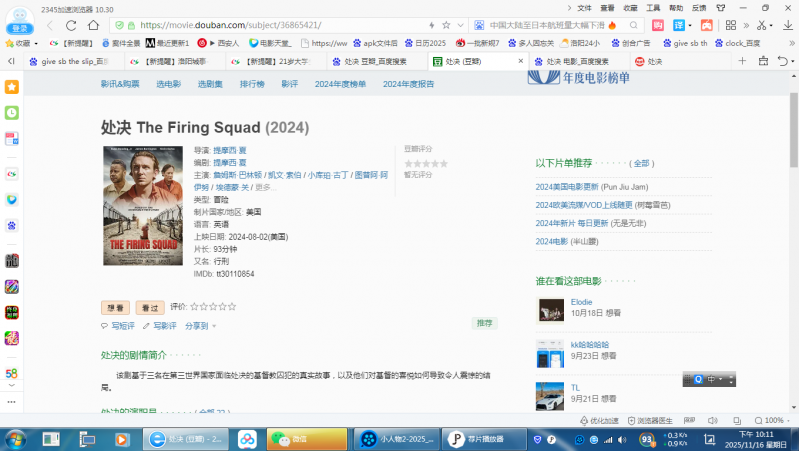The width and height of the screenshot is (799, 451).
Task: Expand the toolbar overflow chevrons
Action: [746, 25]
